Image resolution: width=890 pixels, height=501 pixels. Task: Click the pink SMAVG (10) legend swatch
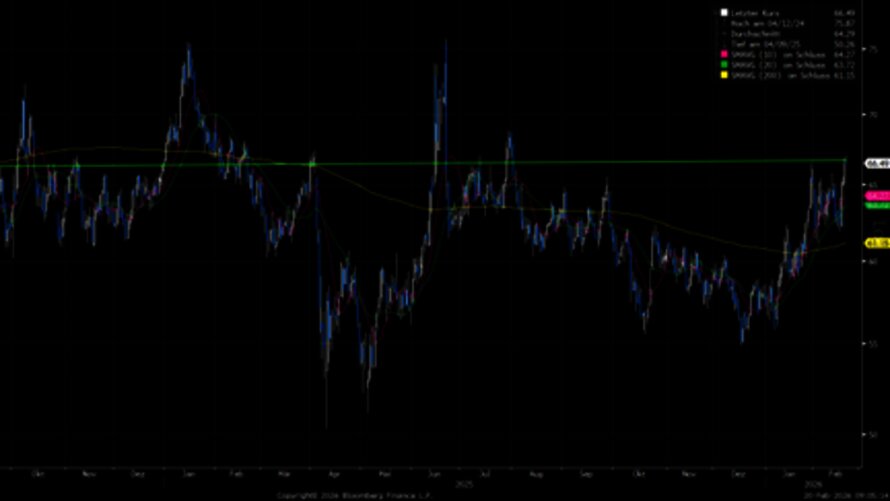click(x=723, y=56)
